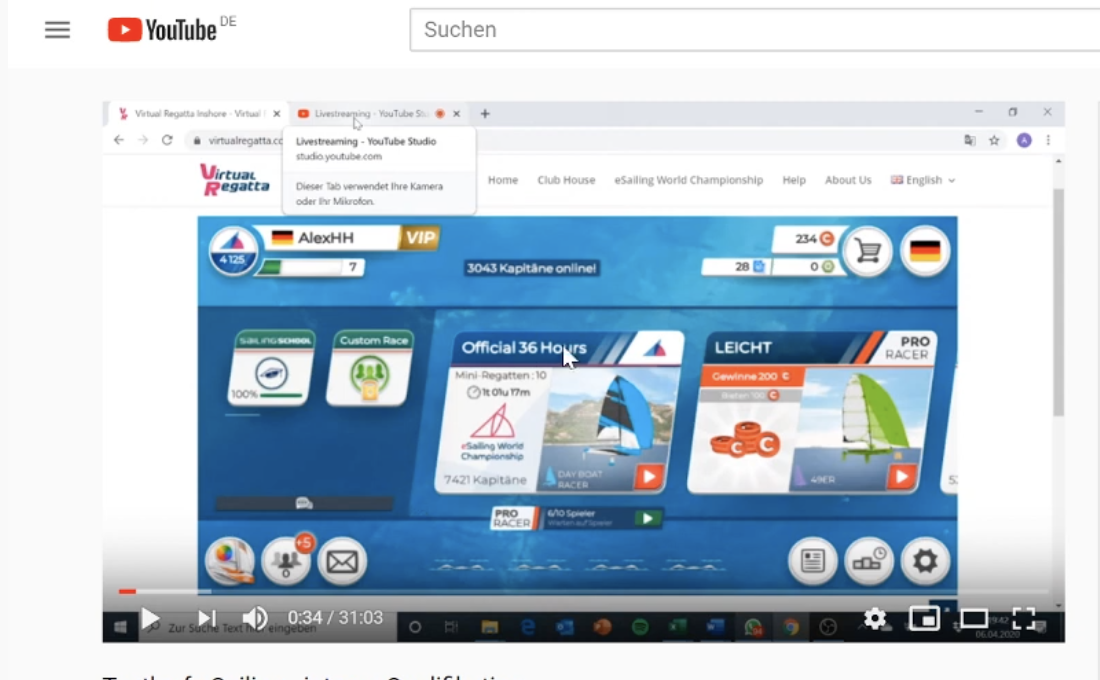
Task: Toggle theater mode on the player
Action: pos(973,618)
